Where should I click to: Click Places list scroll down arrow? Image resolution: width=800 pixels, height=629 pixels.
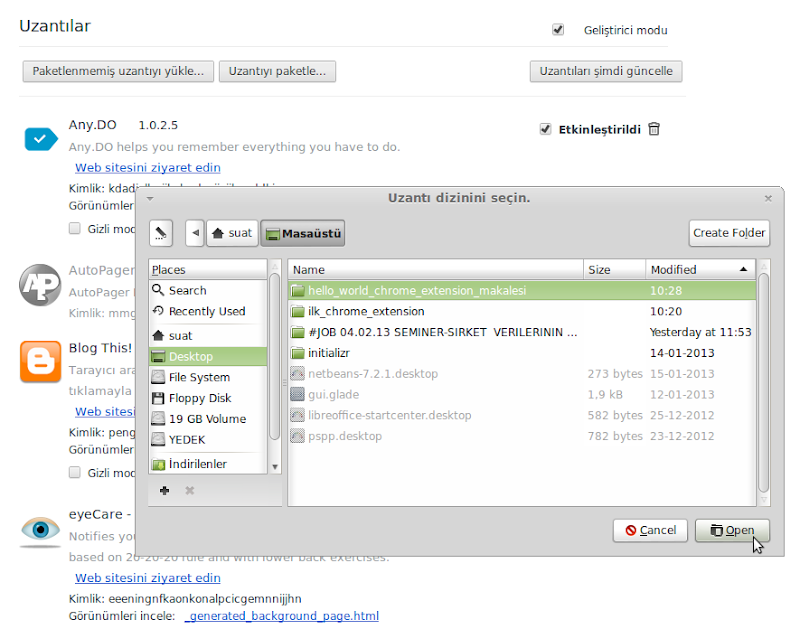pyautogui.click(x=275, y=467)
